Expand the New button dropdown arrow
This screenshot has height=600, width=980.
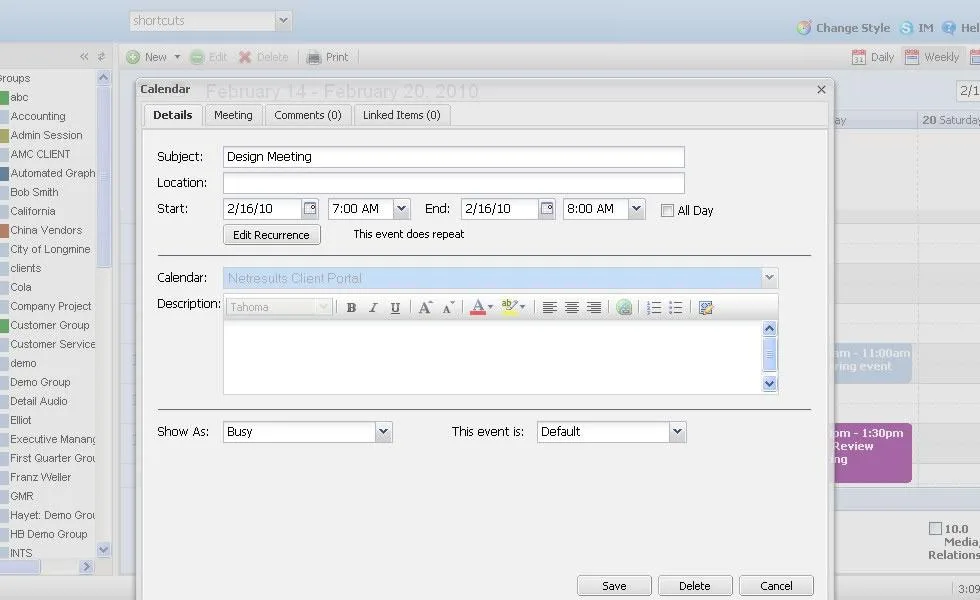tap(178, 57)
